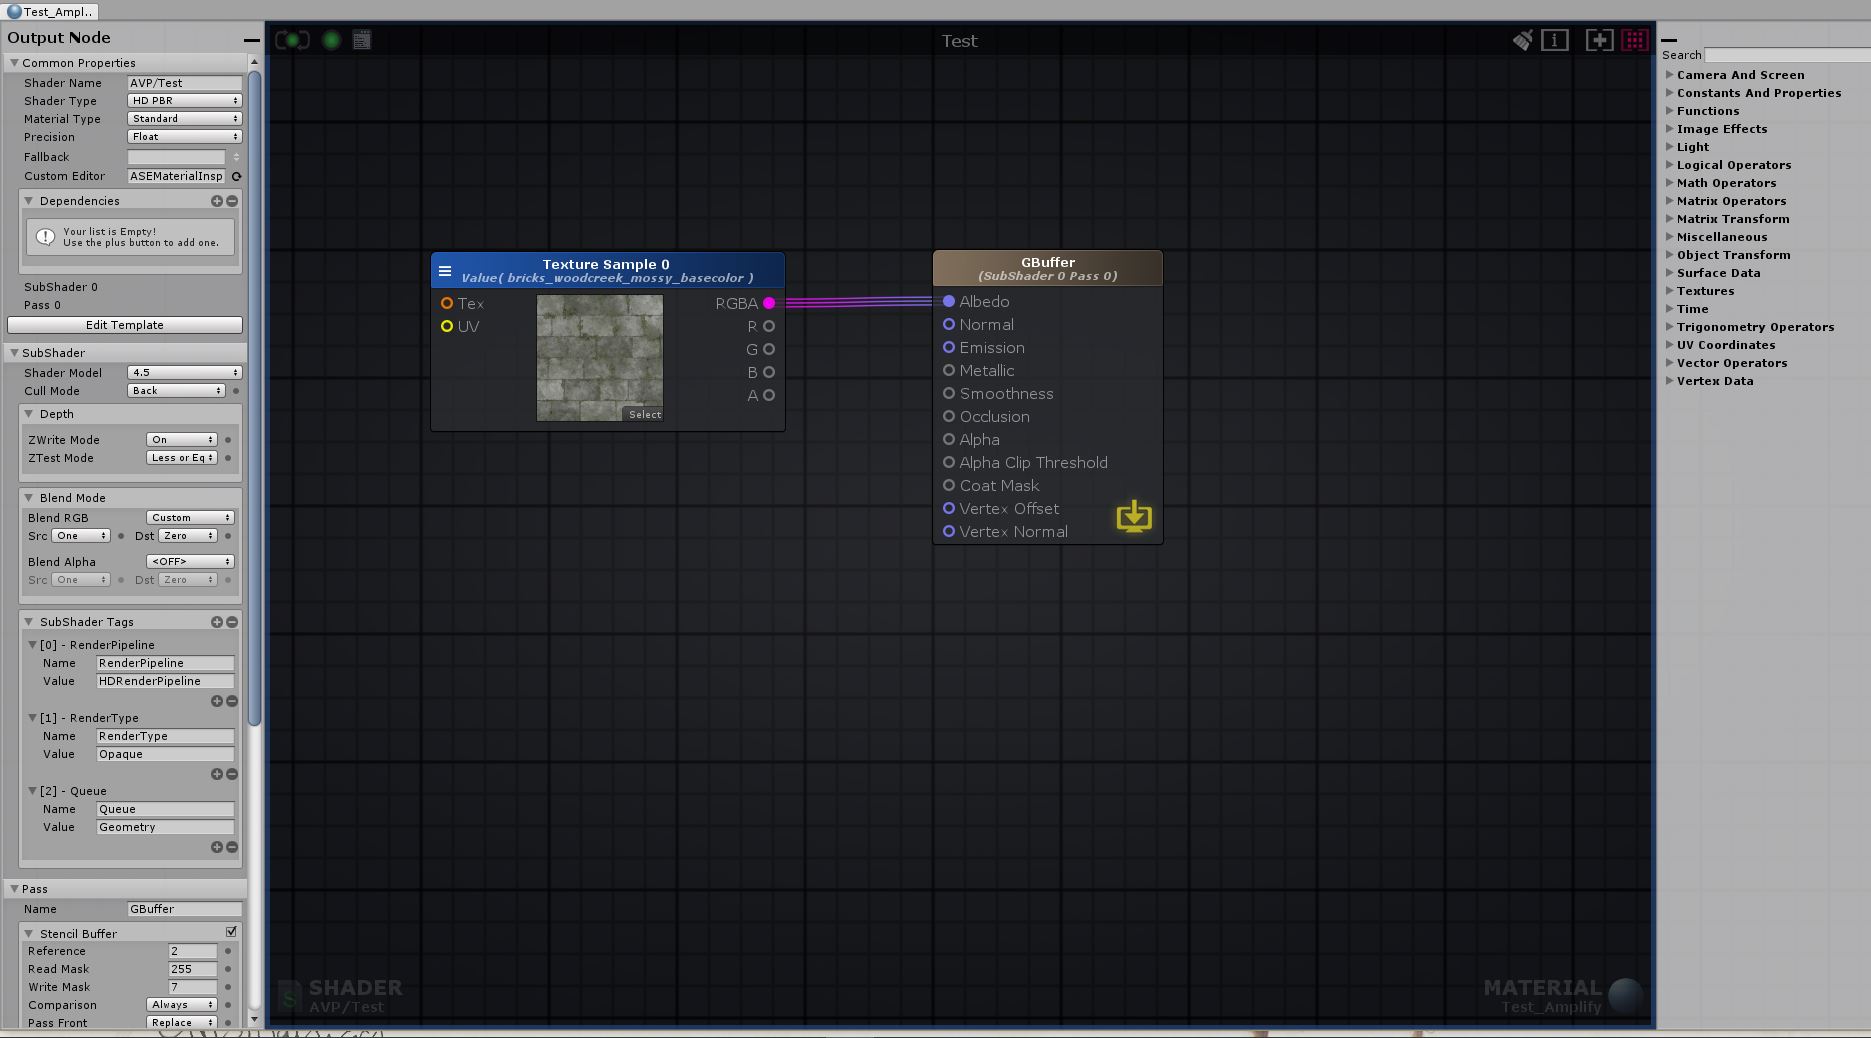Click the Material sphere icon for Test_Amplify
This screenshot has height=1038, width=1871.
click(1625, 996)
